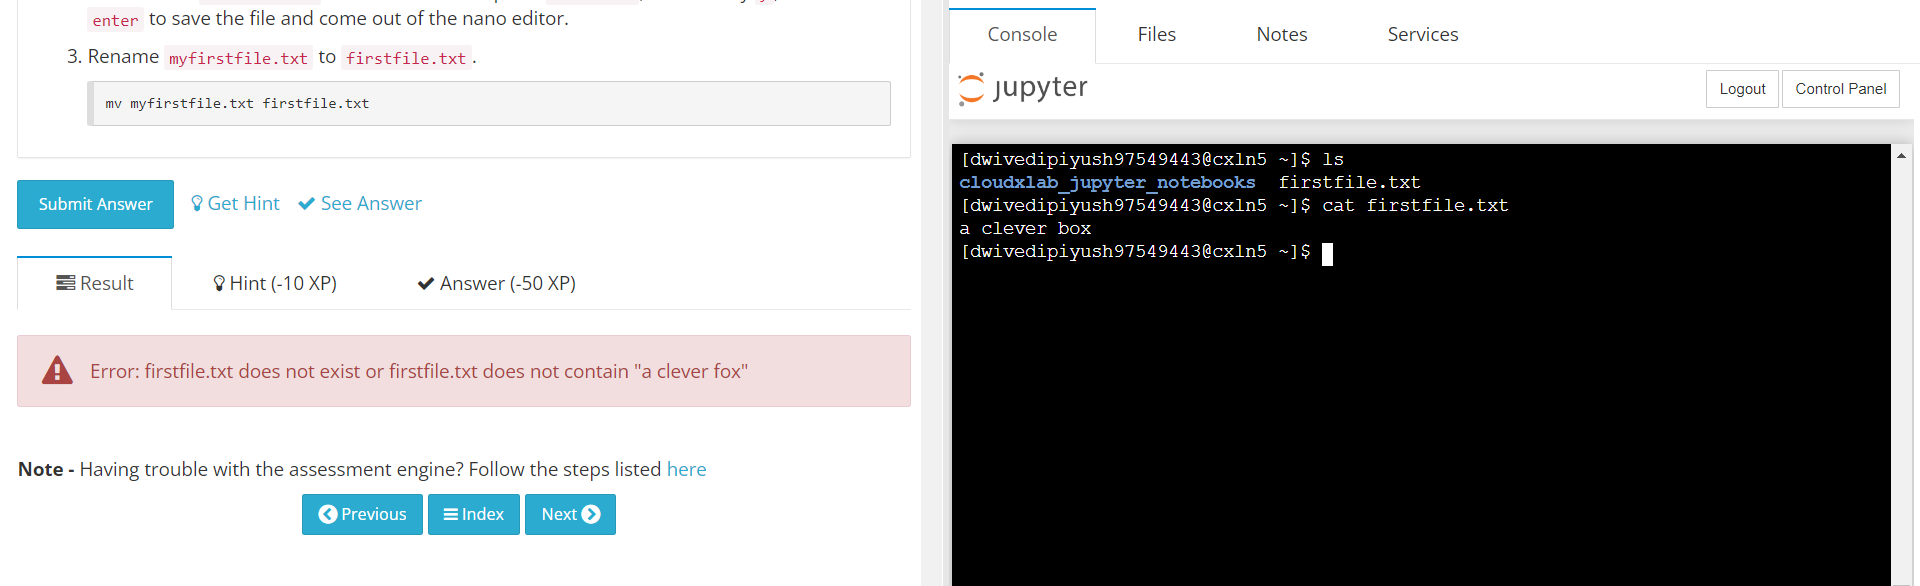Click the 'cat firstfile.txt' command line
Screen dimensions: 1920x586
coord(1415,205)
